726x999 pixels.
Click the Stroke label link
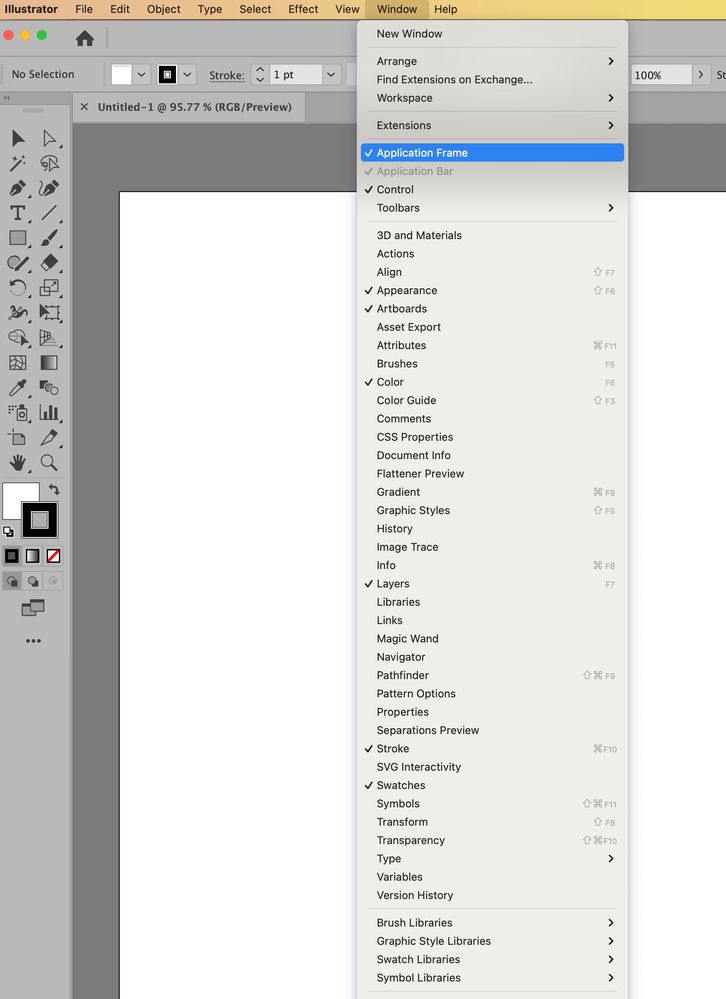[x=227, y=75]
